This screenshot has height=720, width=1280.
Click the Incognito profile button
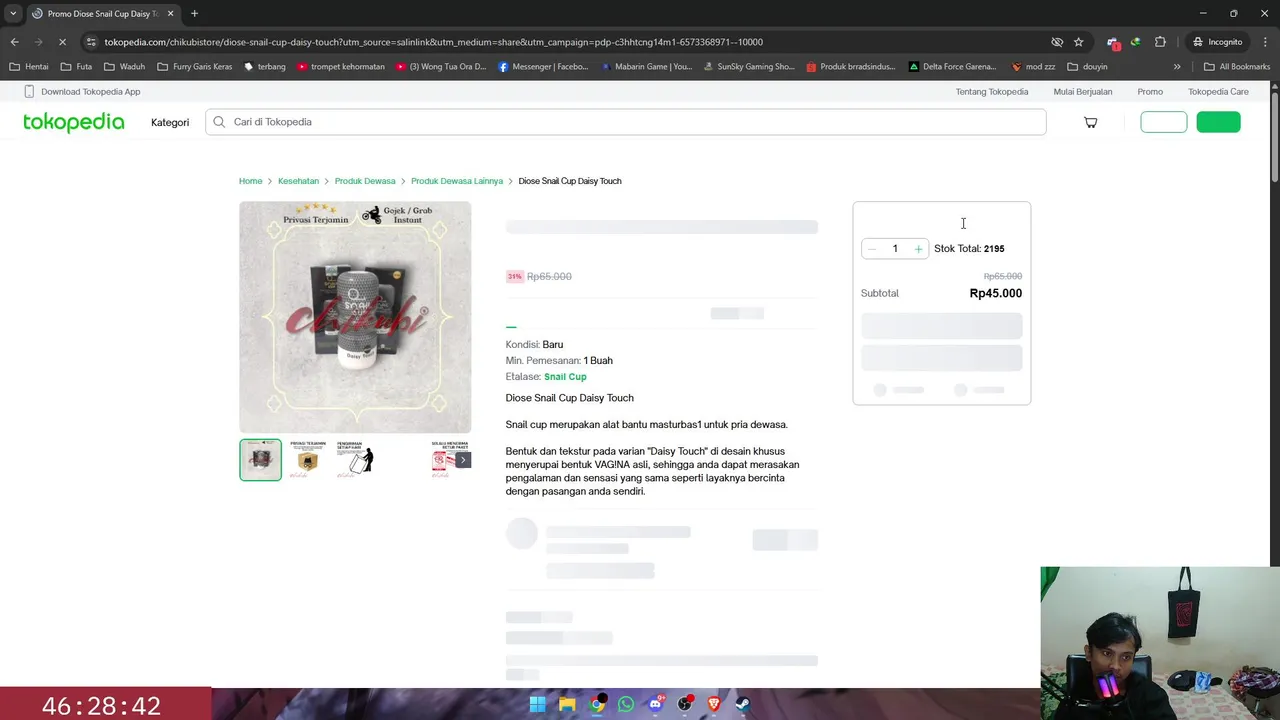coord(1218,42)
